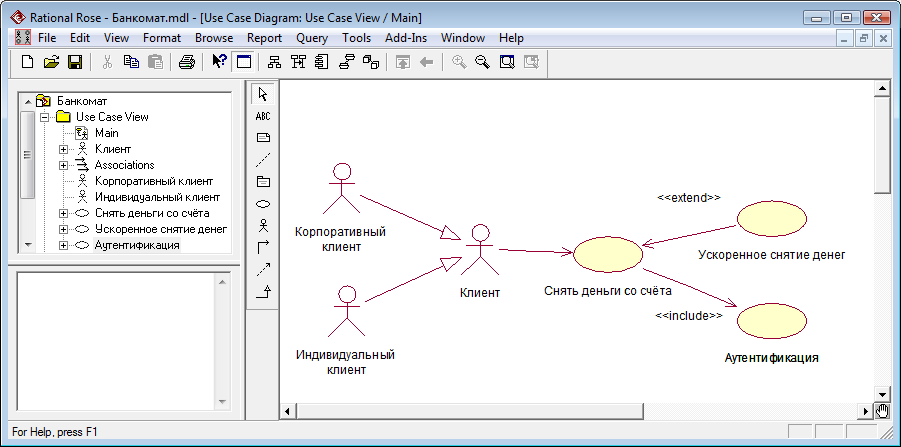Open the Tools menu
Viewport: 901px width, 447px height.
coord(356,38)
